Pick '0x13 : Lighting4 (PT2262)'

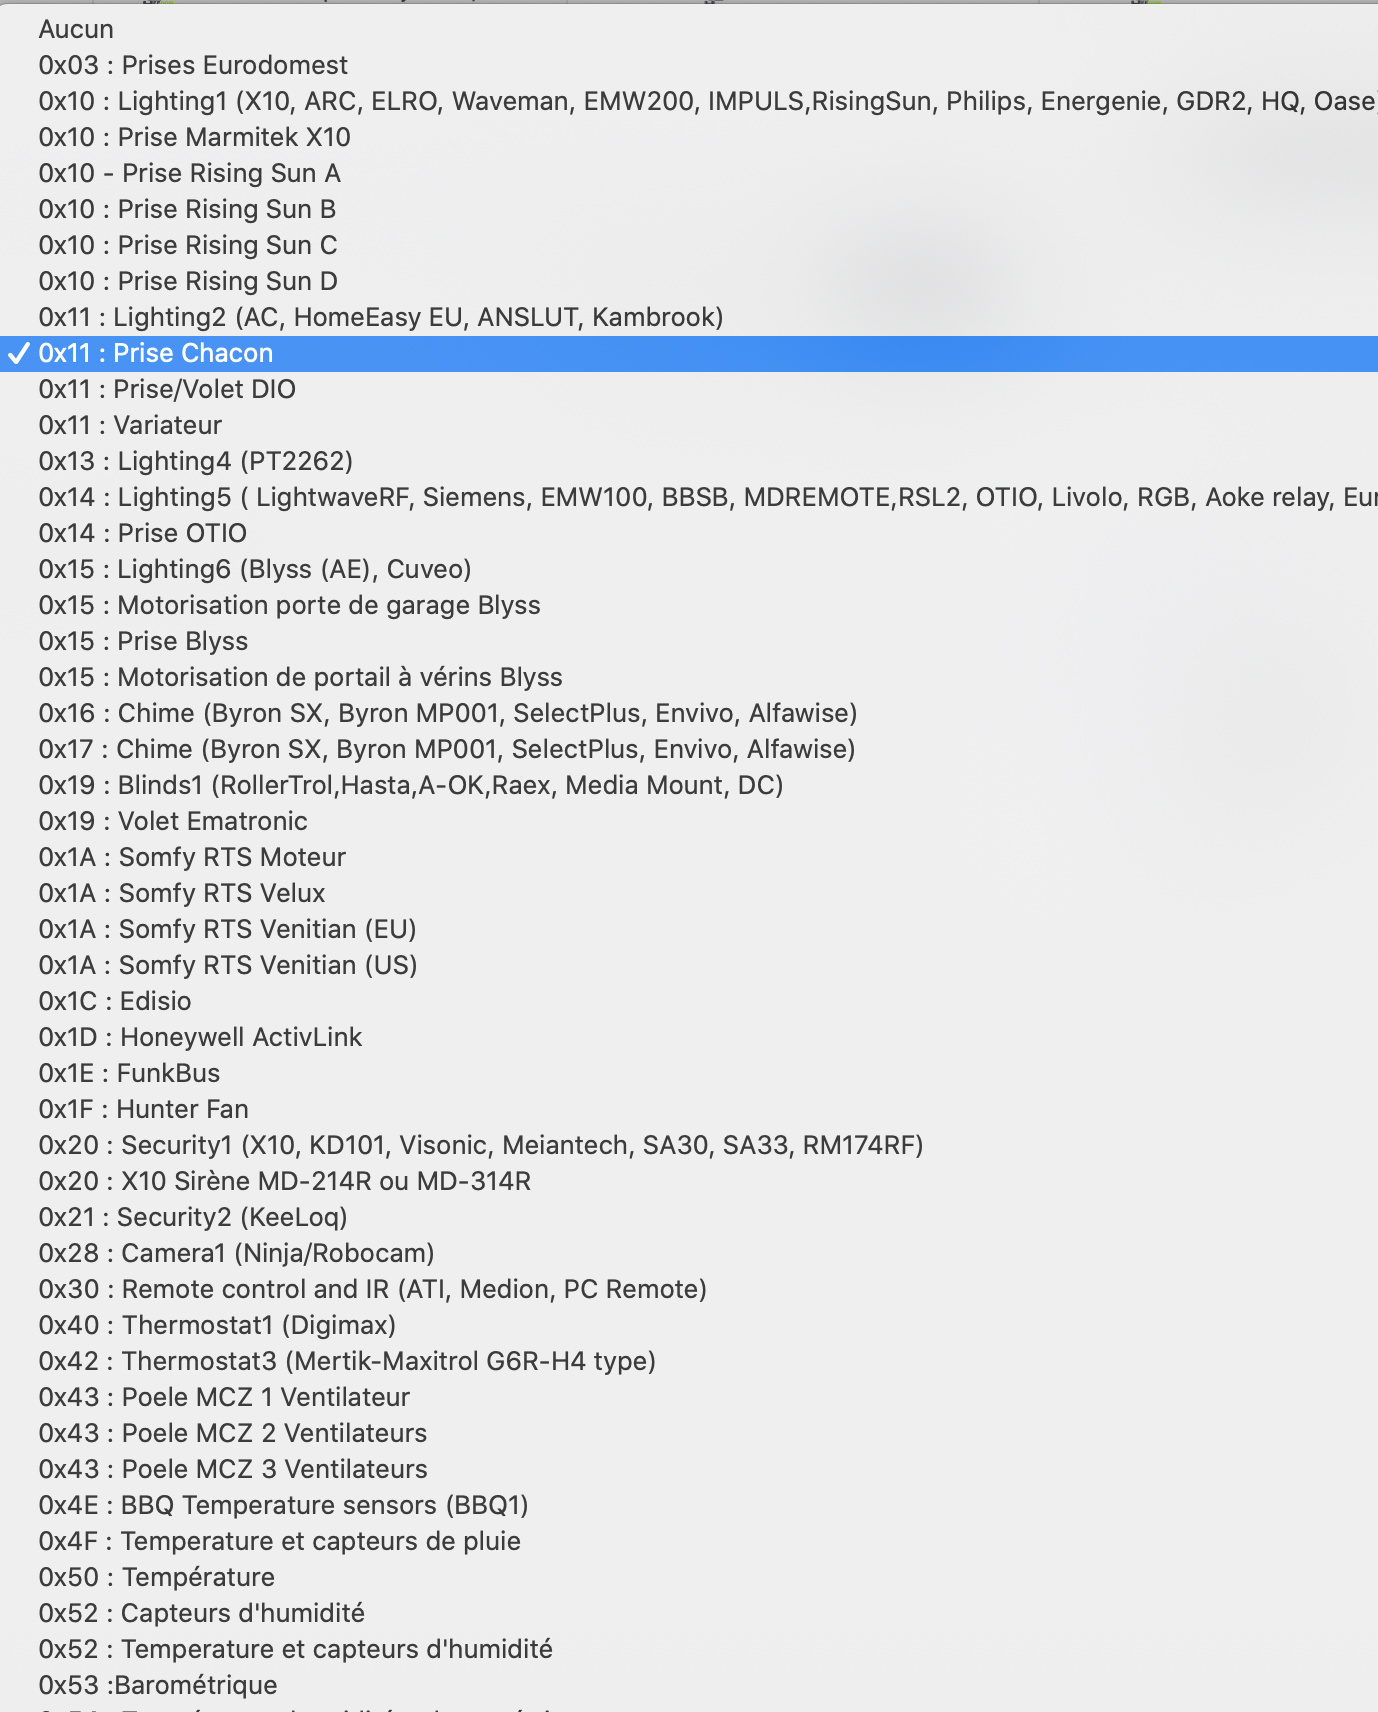pyautogui.click(x=689, y=461)
